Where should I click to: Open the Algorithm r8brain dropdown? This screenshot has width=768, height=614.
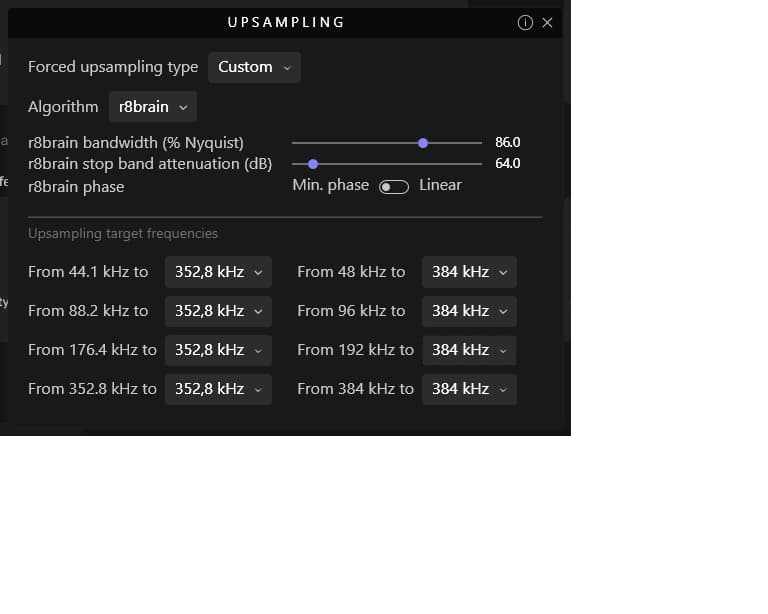(x=152, y=107)
